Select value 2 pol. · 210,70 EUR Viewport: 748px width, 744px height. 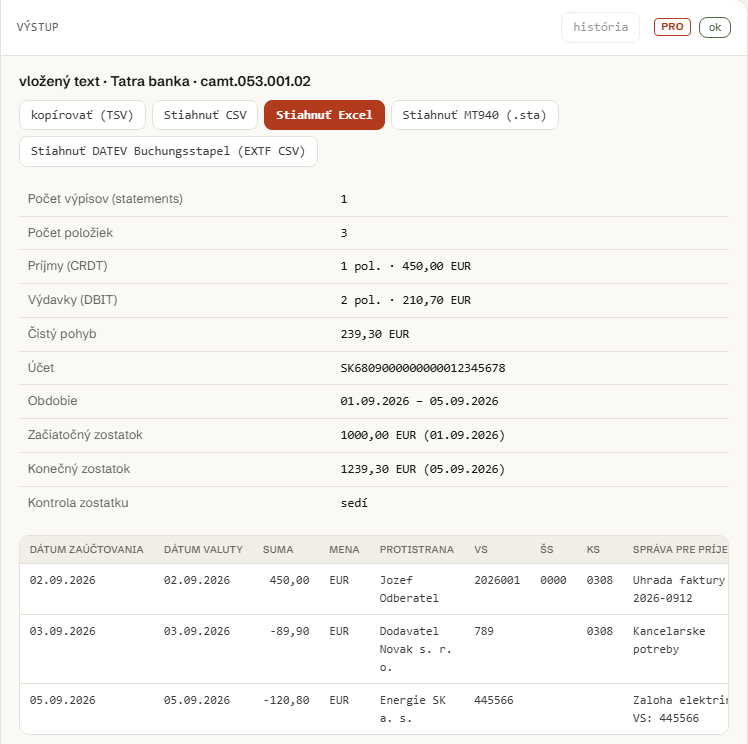[x=405, y=300]
